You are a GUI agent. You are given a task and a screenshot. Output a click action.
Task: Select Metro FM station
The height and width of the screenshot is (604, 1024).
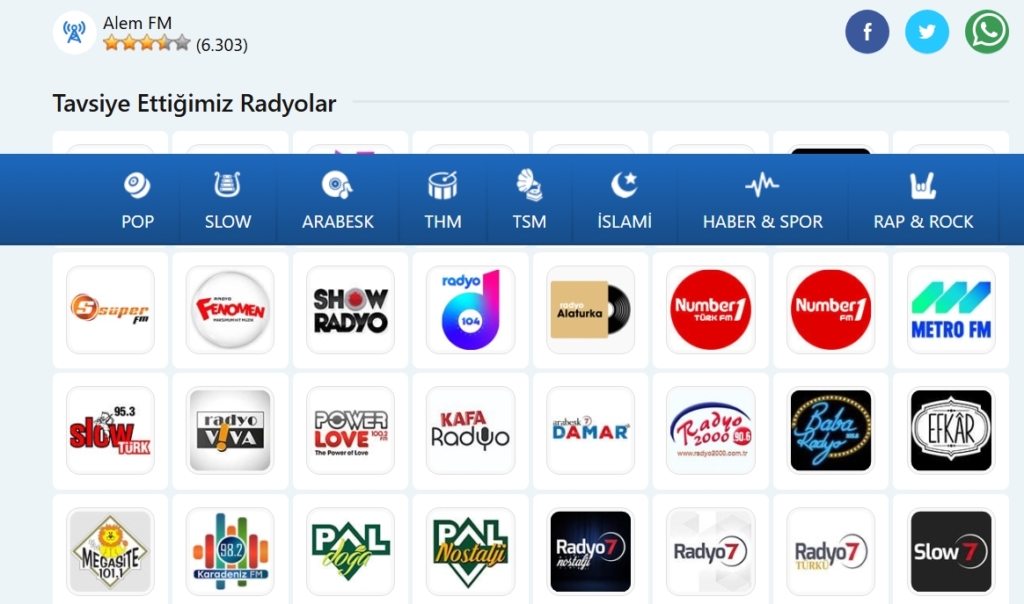951,310
